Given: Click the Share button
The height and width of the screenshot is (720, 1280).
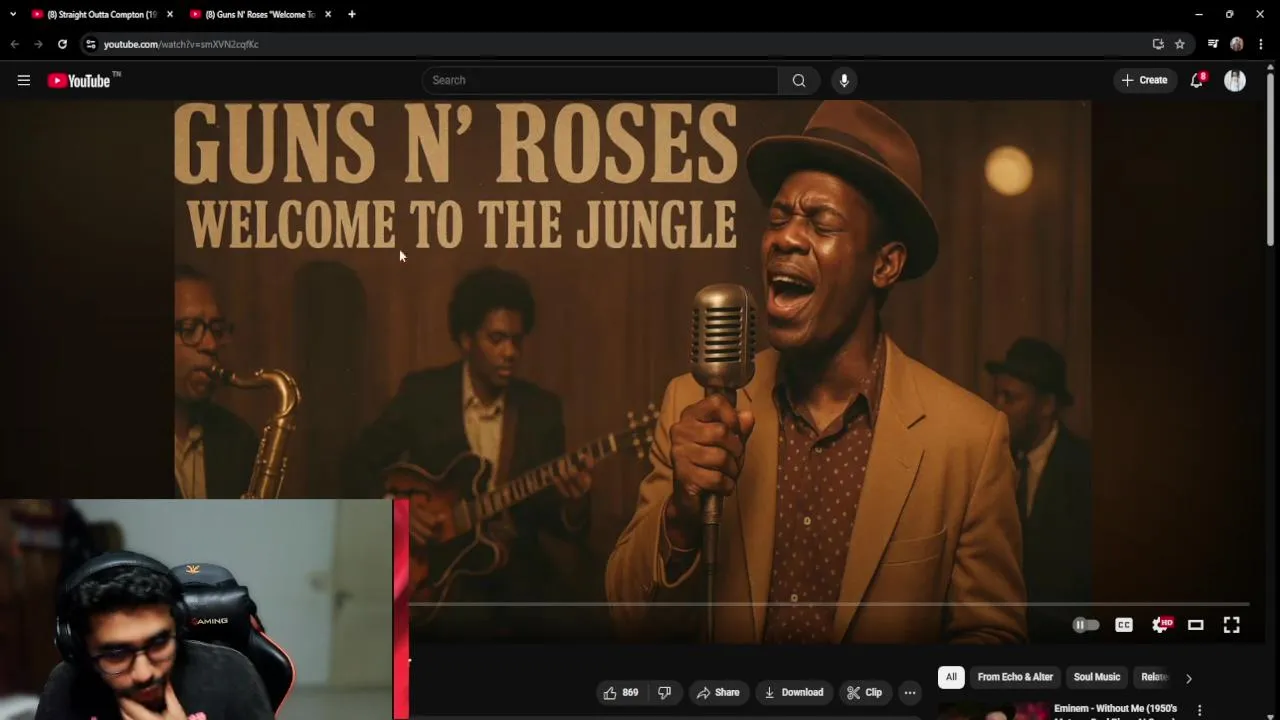Looking at the screenshot, I should 718,692.
